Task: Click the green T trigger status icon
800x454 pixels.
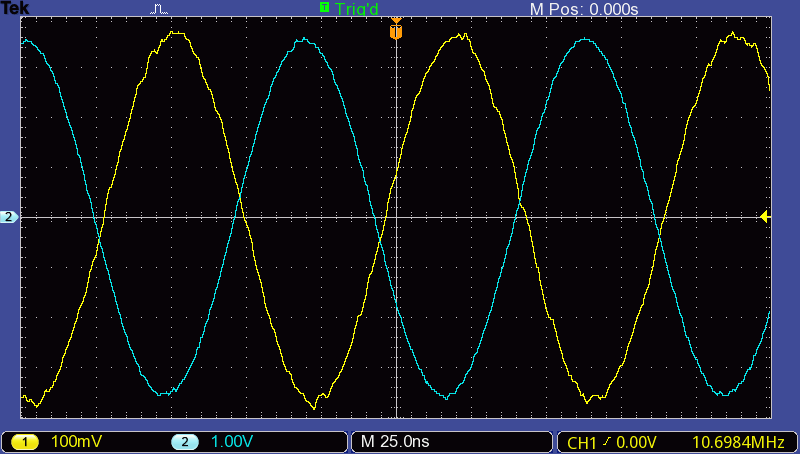Action: click(324, 8)
